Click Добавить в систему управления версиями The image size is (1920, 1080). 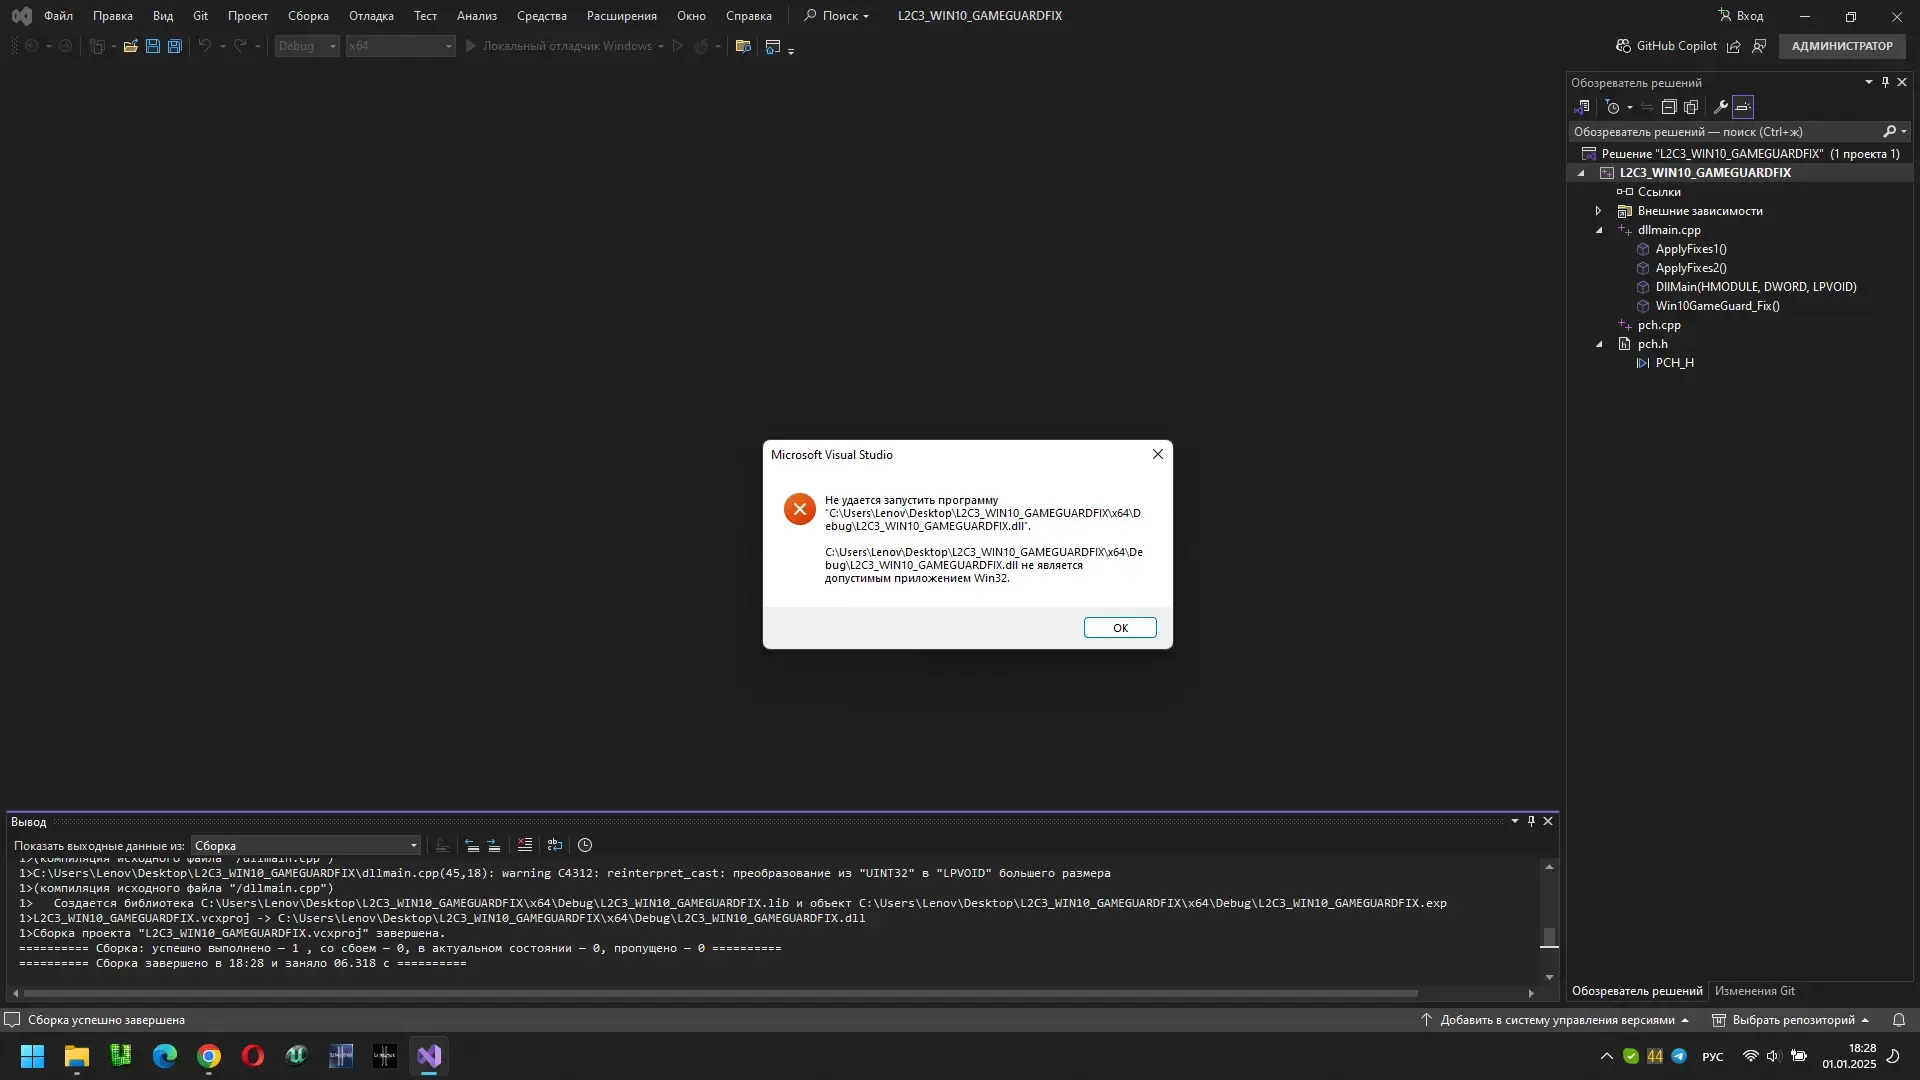point(1555,1020)
